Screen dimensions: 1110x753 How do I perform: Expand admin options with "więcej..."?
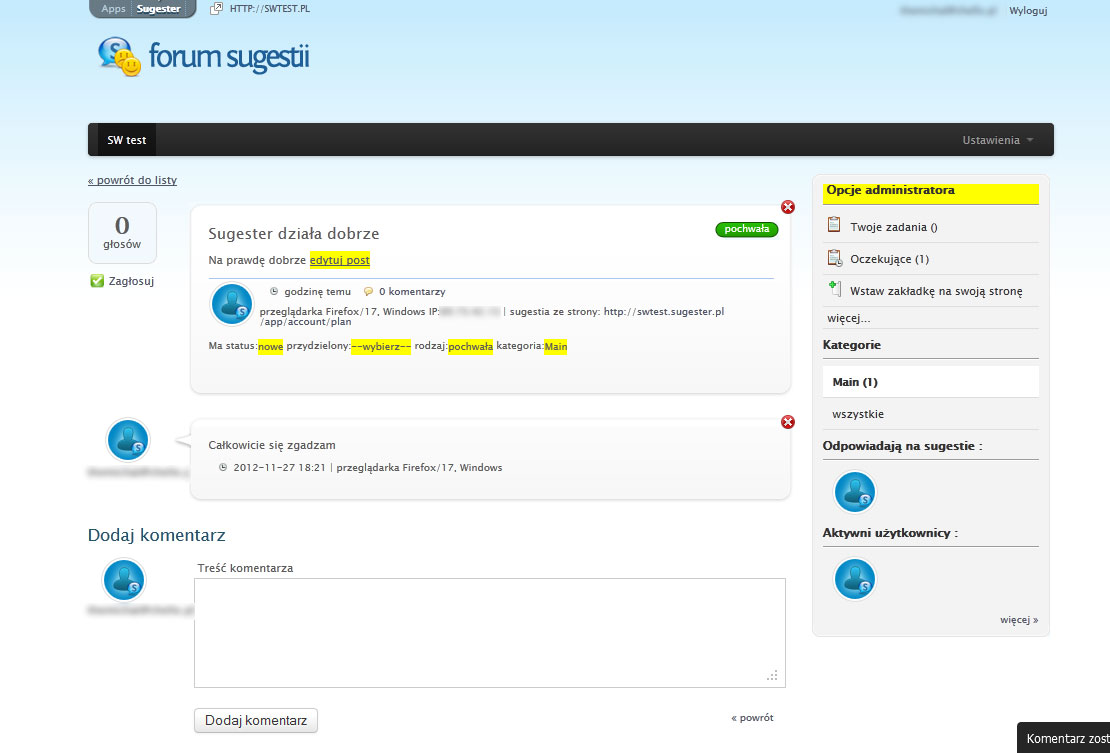[848, 318]
